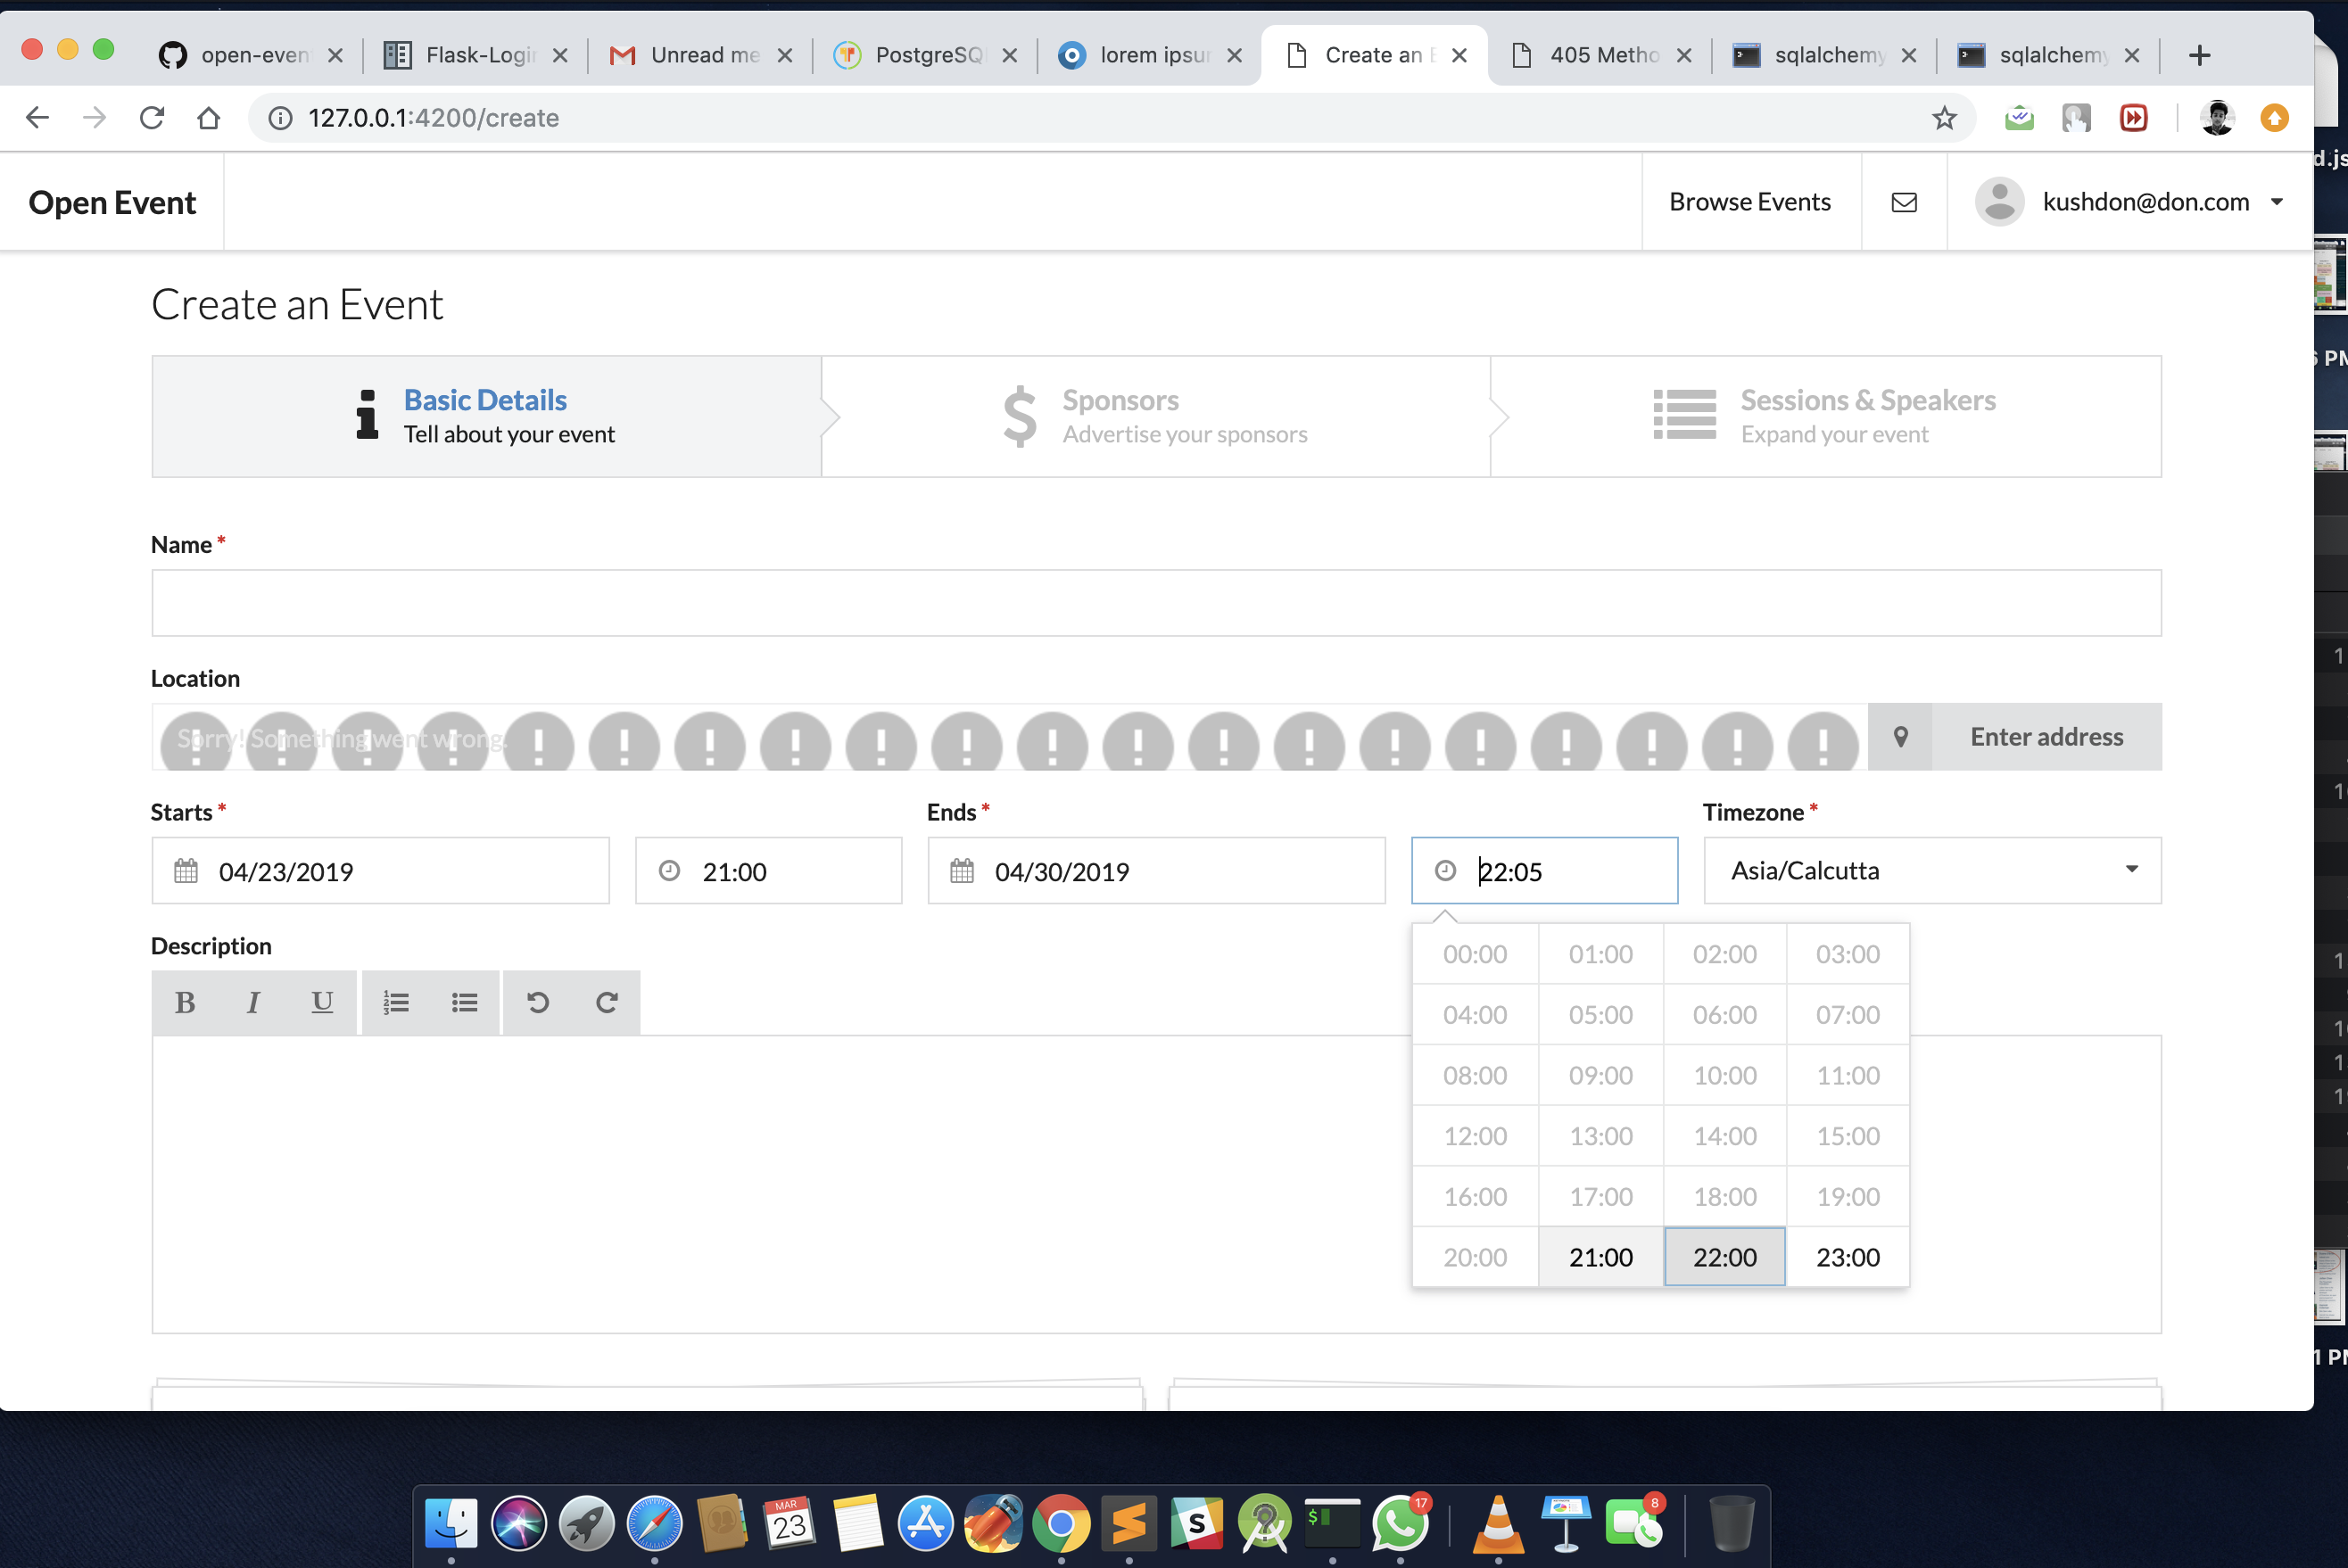Viewport: 2348px width, 1568px height.
Task: Switch to Sessions & Speakers step
Action: 1825,416
